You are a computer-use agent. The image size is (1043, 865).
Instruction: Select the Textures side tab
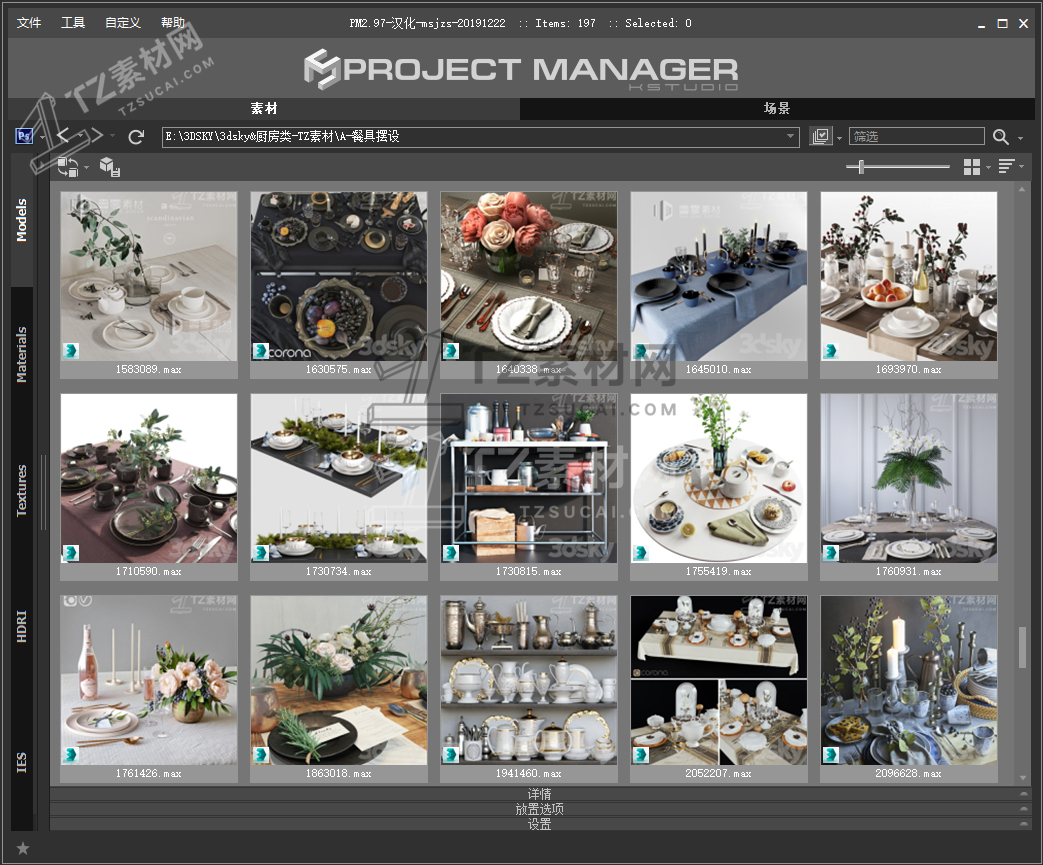click(x=22, y=490)
